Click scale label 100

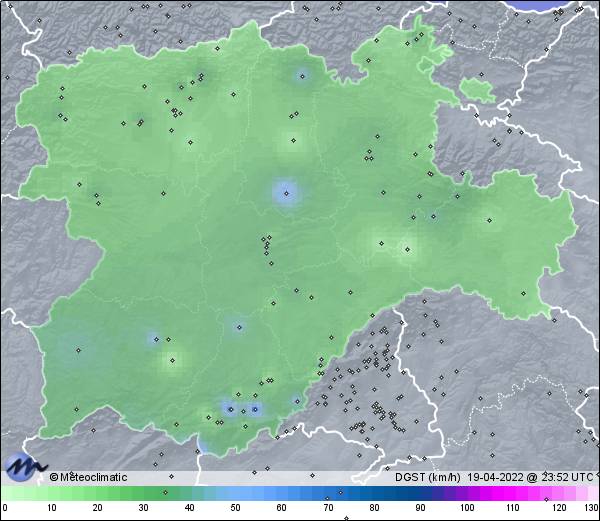click(x=467, y=508)
